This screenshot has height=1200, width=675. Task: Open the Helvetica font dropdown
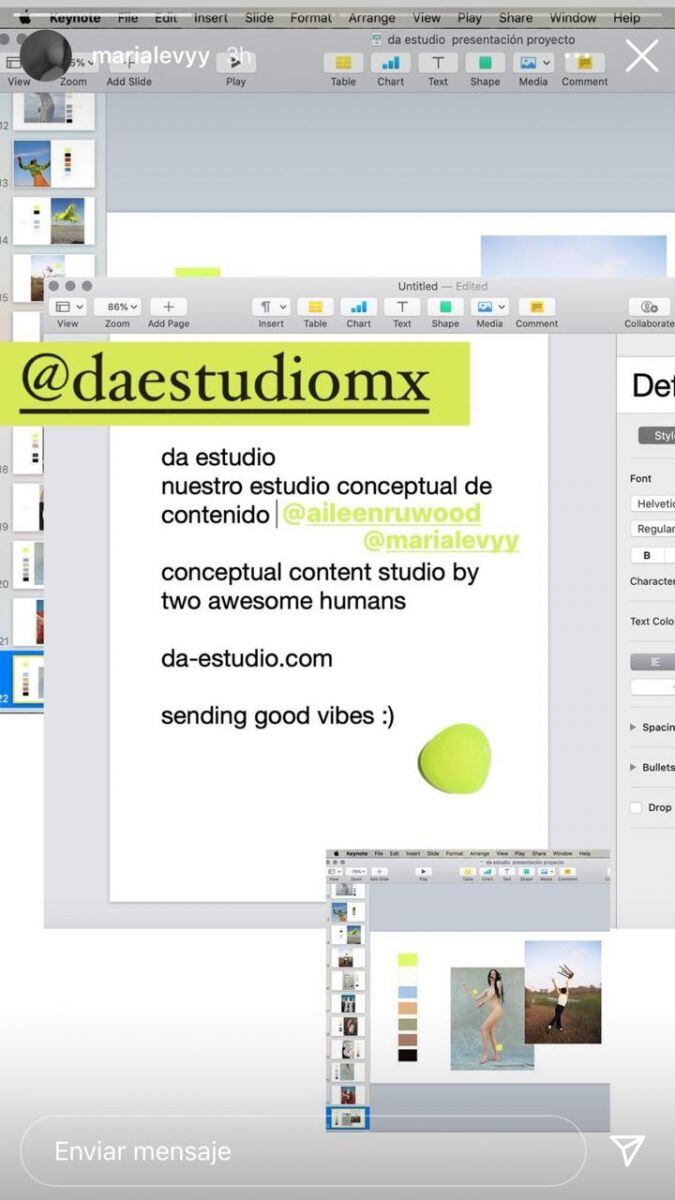tap(654, 504)
